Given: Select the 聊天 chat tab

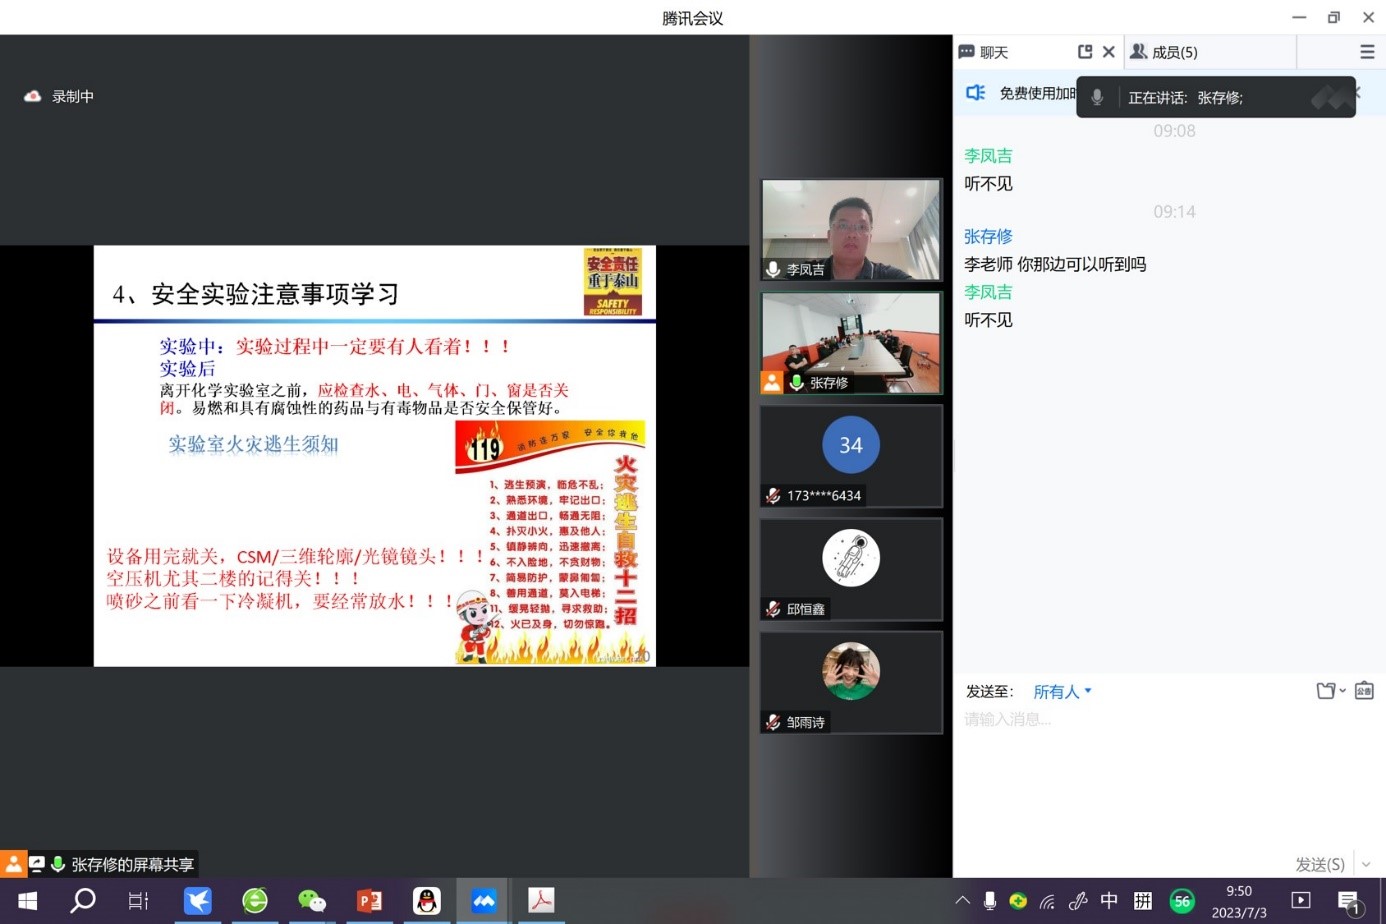Looking at the screenshot, I should tap(993, 52).
